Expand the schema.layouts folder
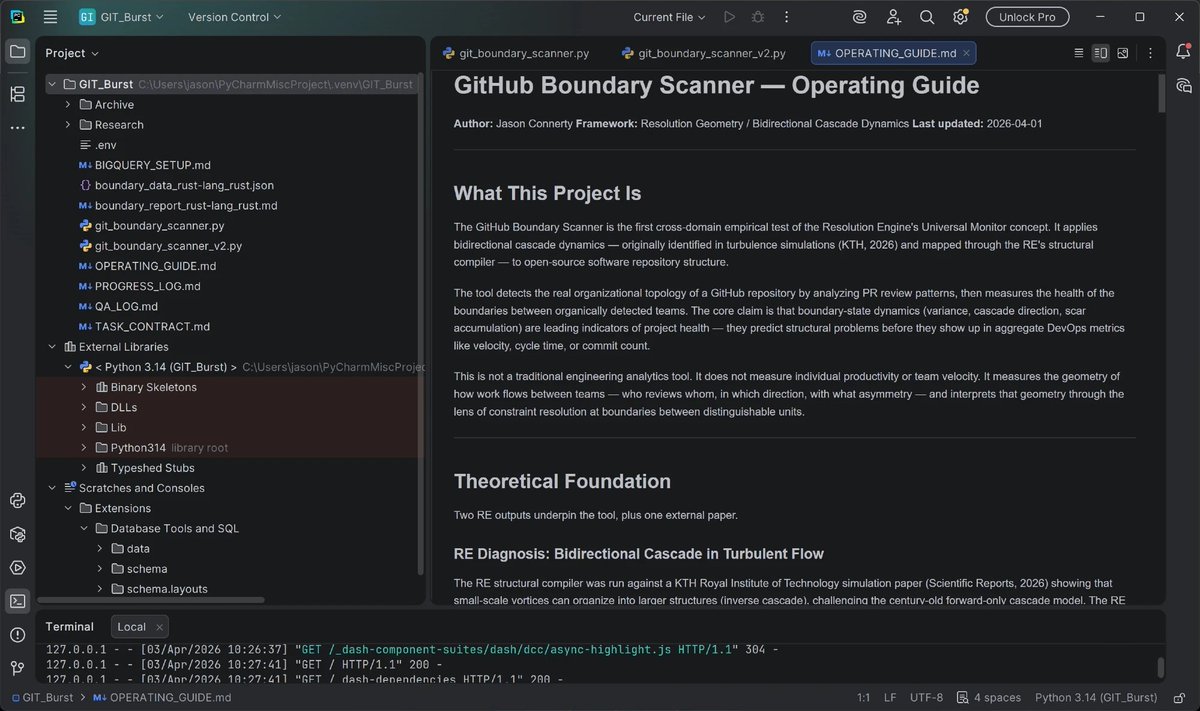The height and width of the screenshot is (711, 1200). coord(100,589)
